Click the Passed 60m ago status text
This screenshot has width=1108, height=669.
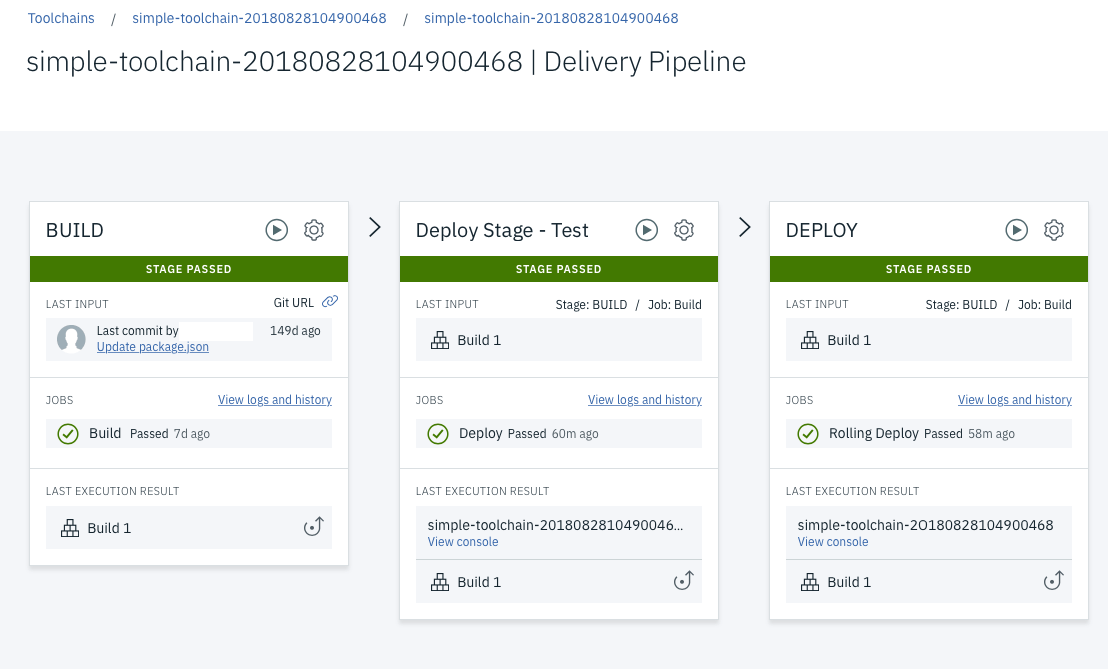tap(553, 434)
